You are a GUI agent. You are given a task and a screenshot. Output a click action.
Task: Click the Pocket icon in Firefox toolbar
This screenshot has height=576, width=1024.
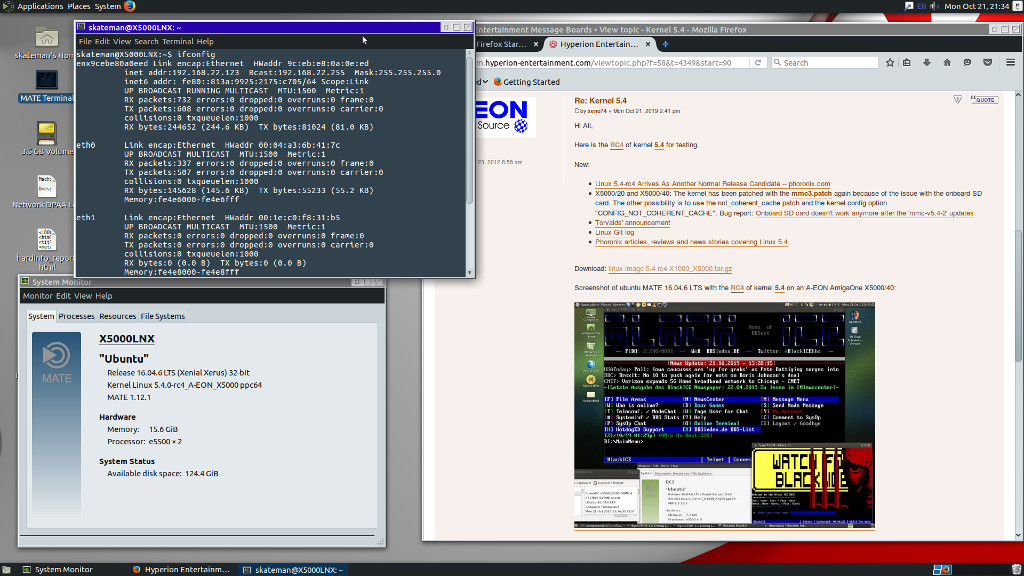[x=987, y=63]
